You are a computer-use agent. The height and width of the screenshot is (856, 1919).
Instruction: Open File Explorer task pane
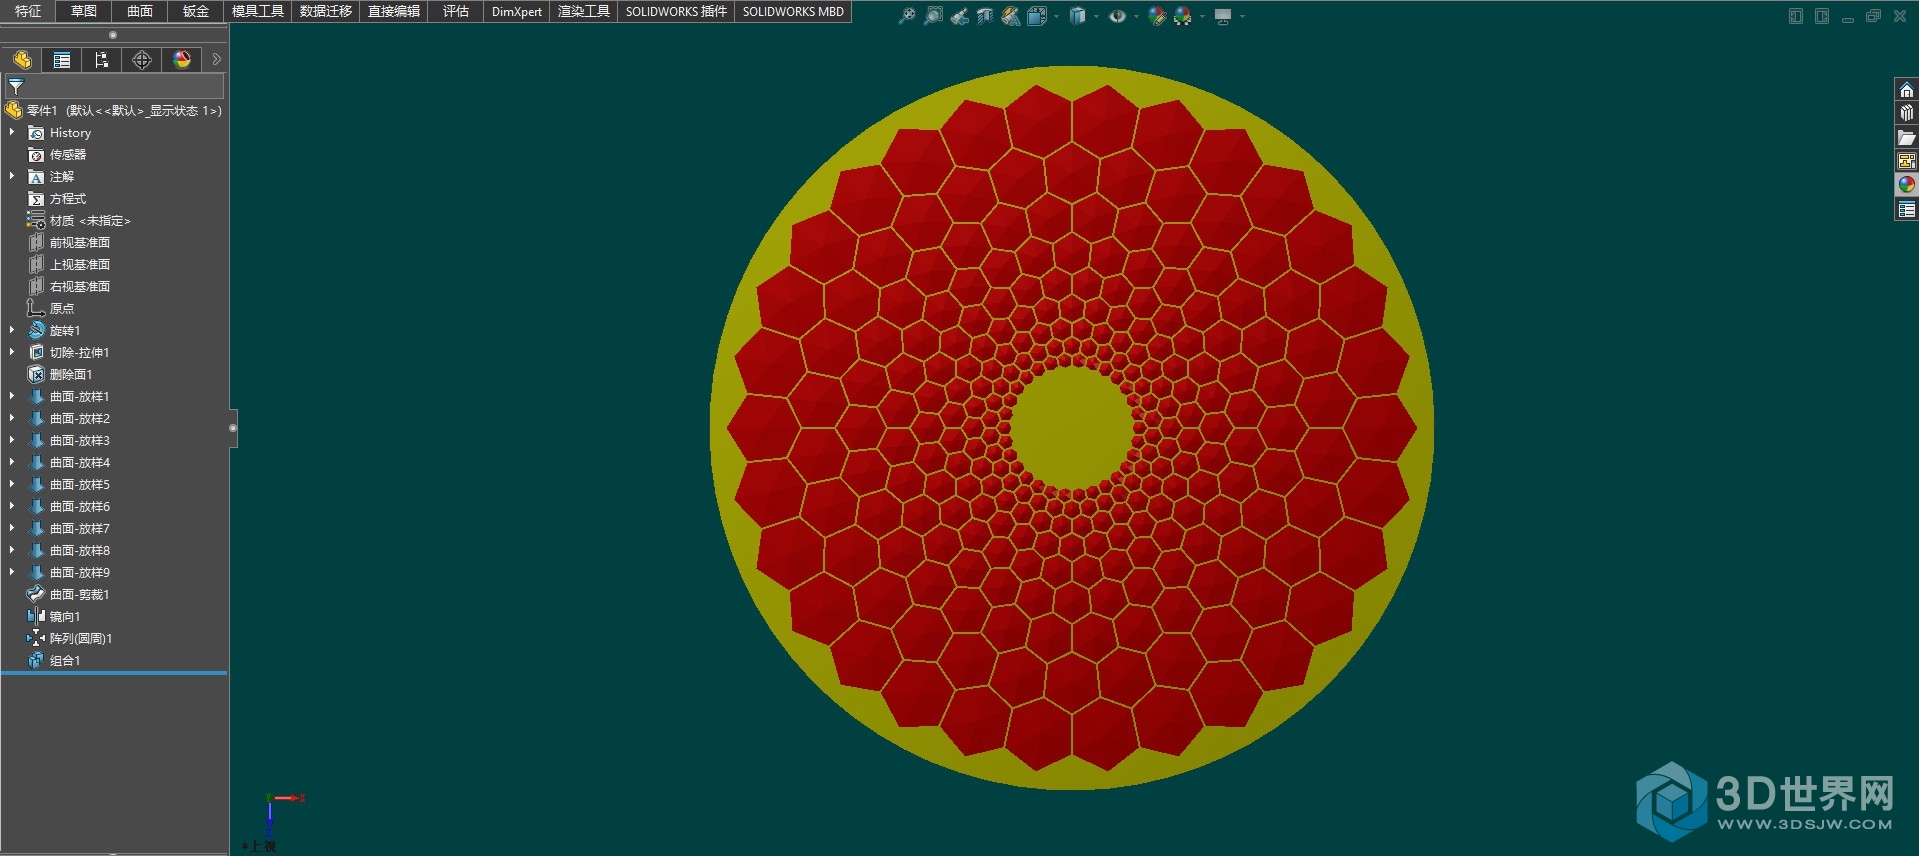(1907, 137)
